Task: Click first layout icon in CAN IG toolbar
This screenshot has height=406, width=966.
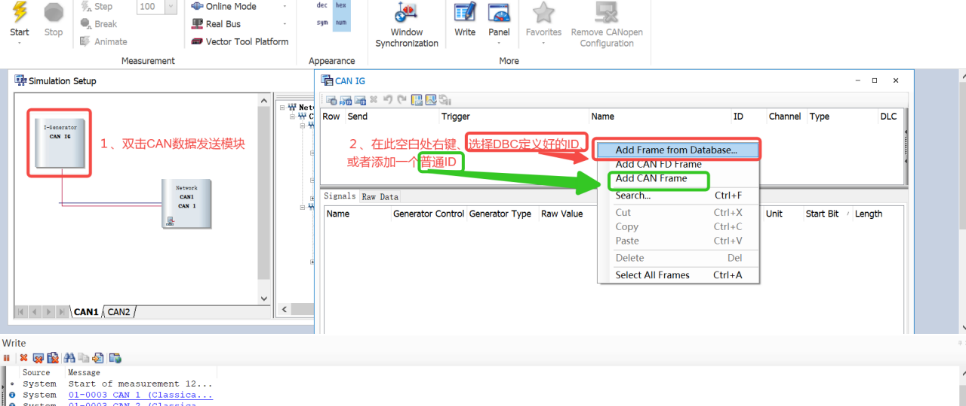Action: (416, 100)
